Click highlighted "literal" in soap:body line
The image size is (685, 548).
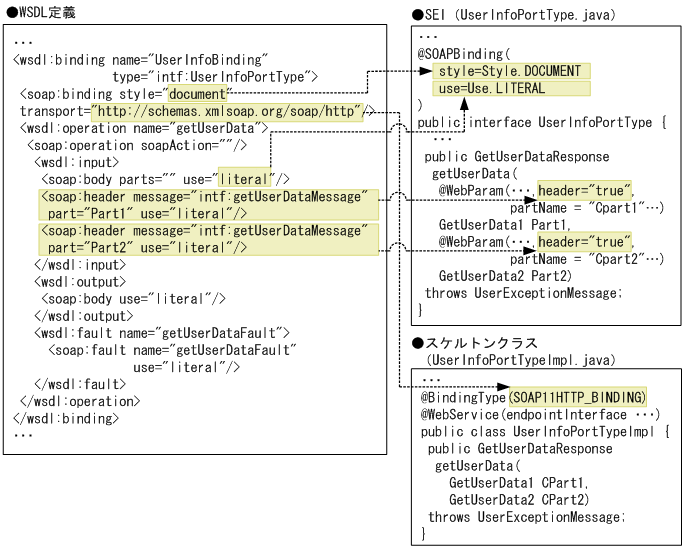[245, 179]
